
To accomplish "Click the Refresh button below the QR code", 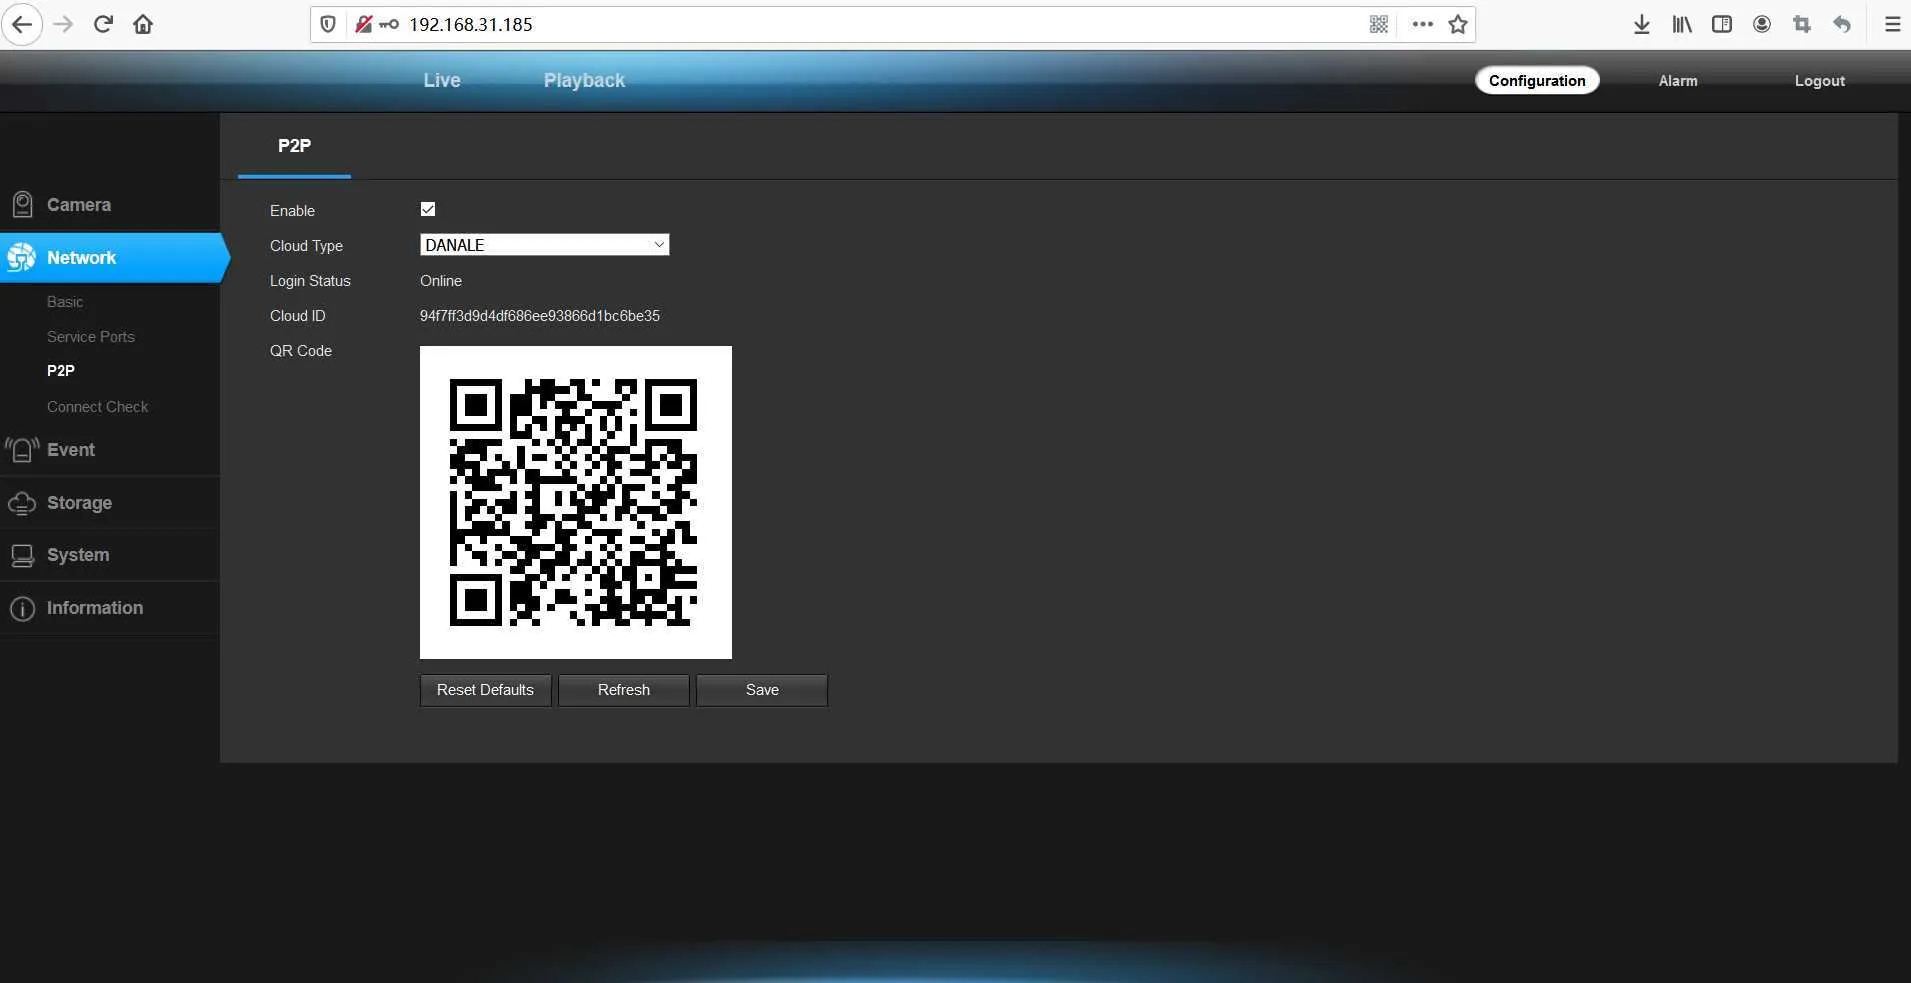I will tap(624, 690).
